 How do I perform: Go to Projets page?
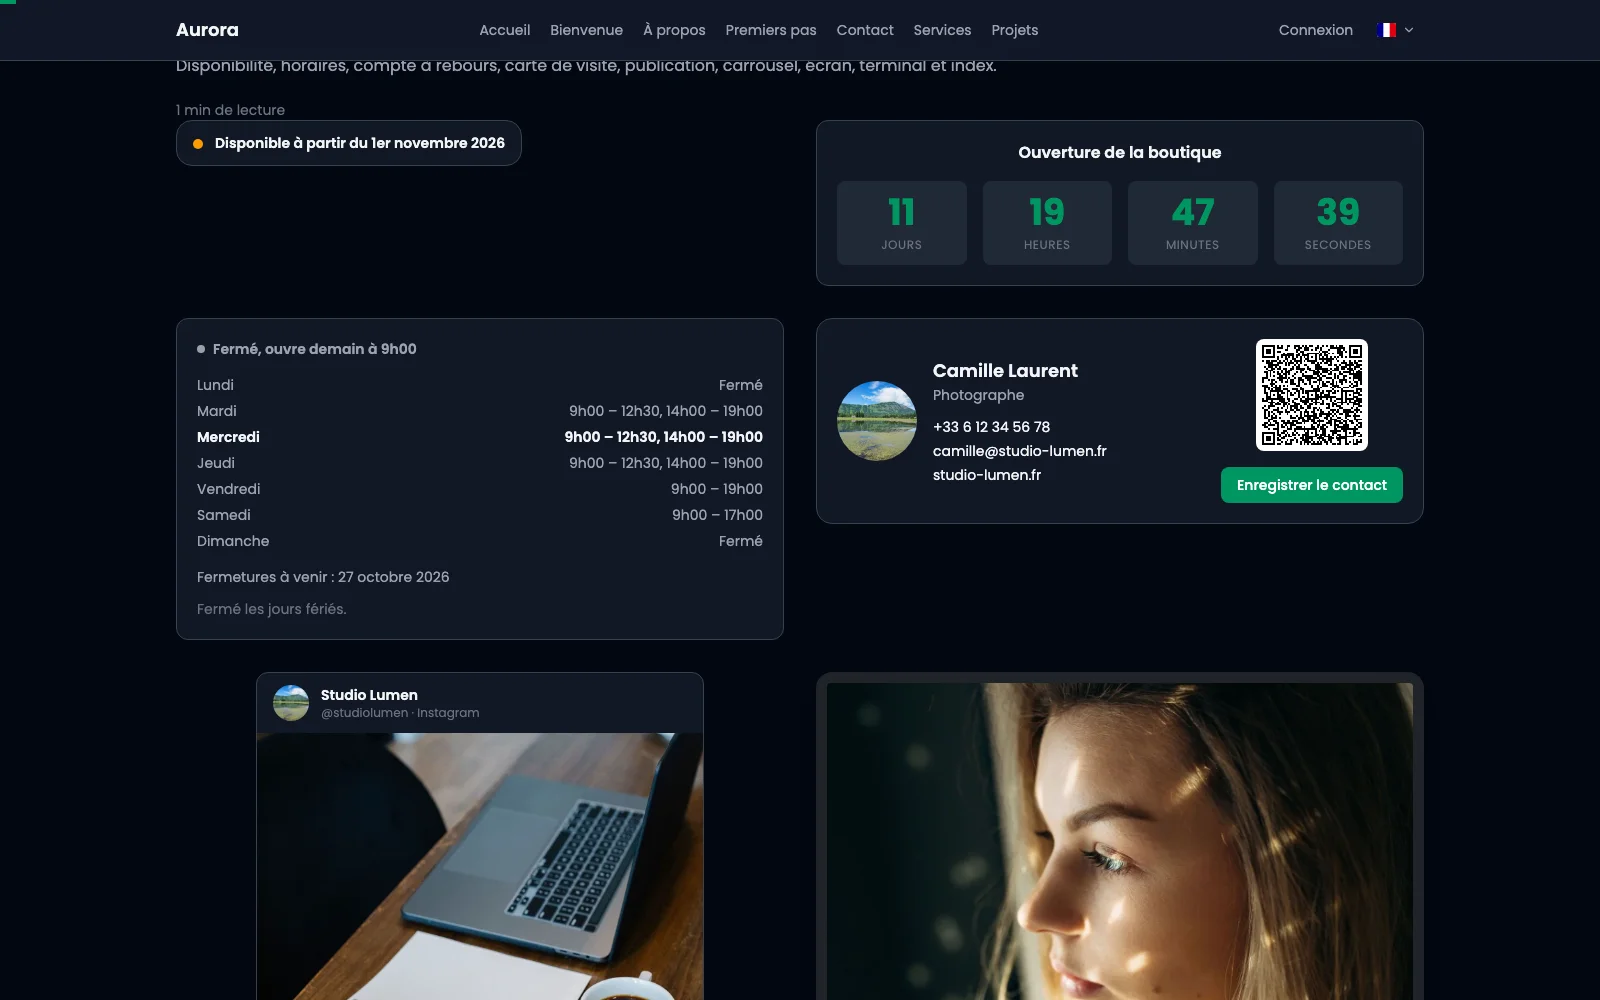(1014, 30)
